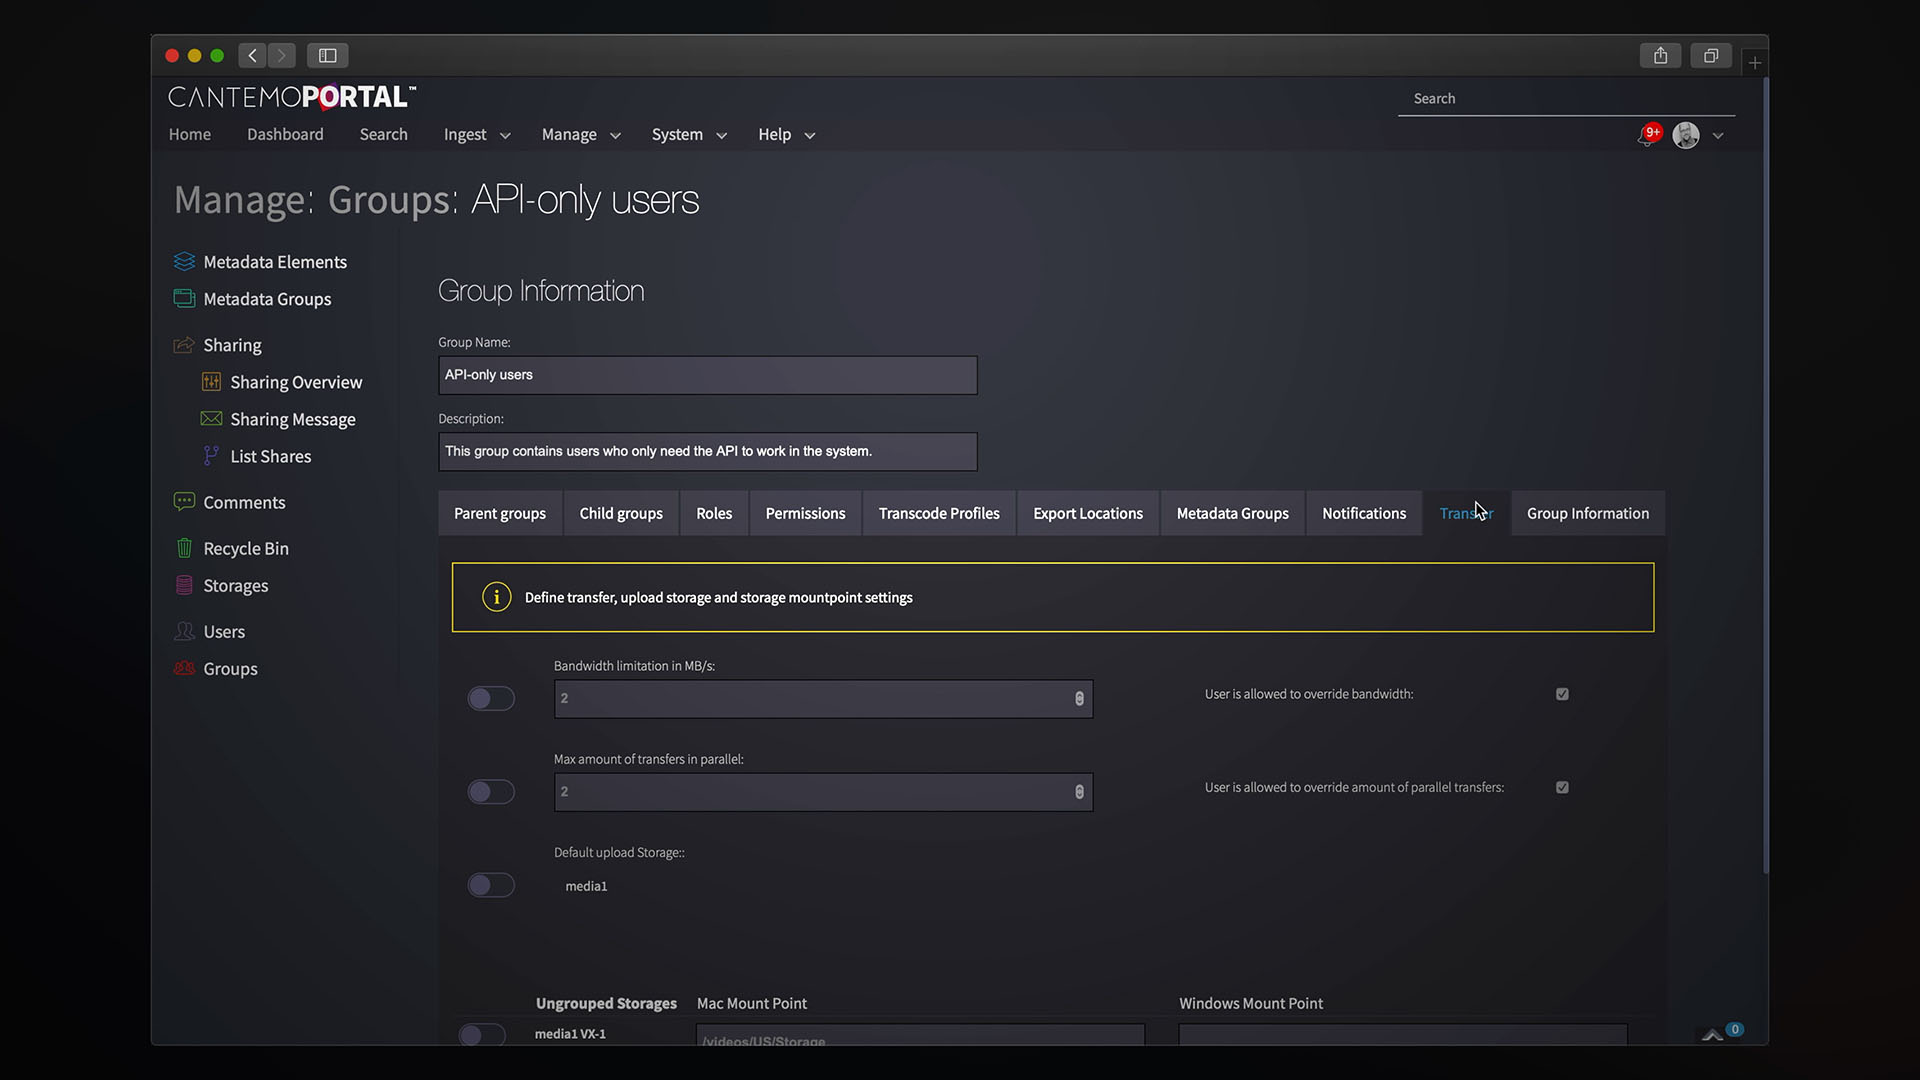
Task: Click the Group Name input field
Action: click(x=707, y=375)
